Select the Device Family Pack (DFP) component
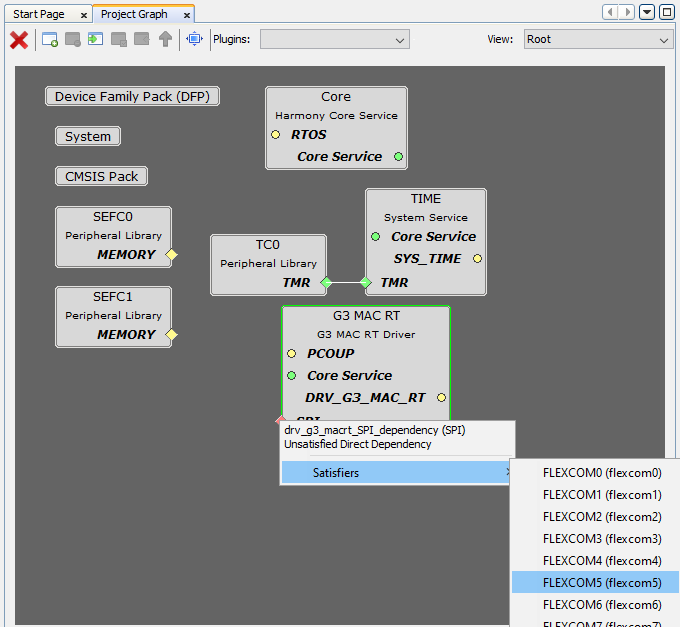Screen dimensions: 680x627 pos(132,96)
